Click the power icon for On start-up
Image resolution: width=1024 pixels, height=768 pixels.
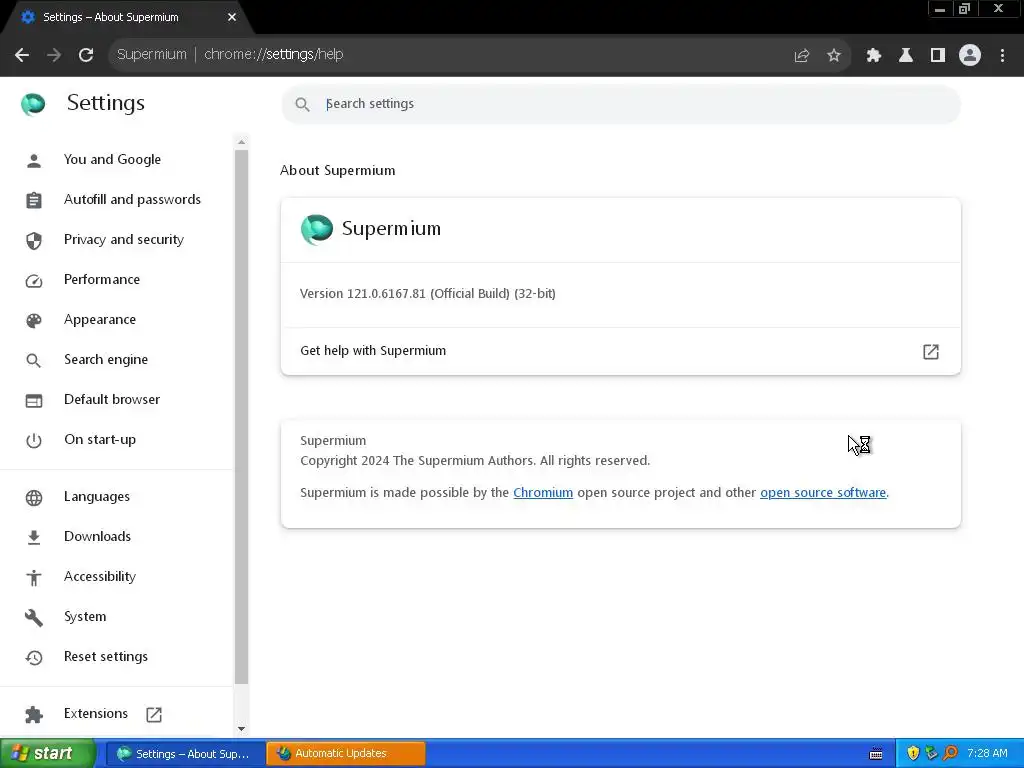[34, 441]
